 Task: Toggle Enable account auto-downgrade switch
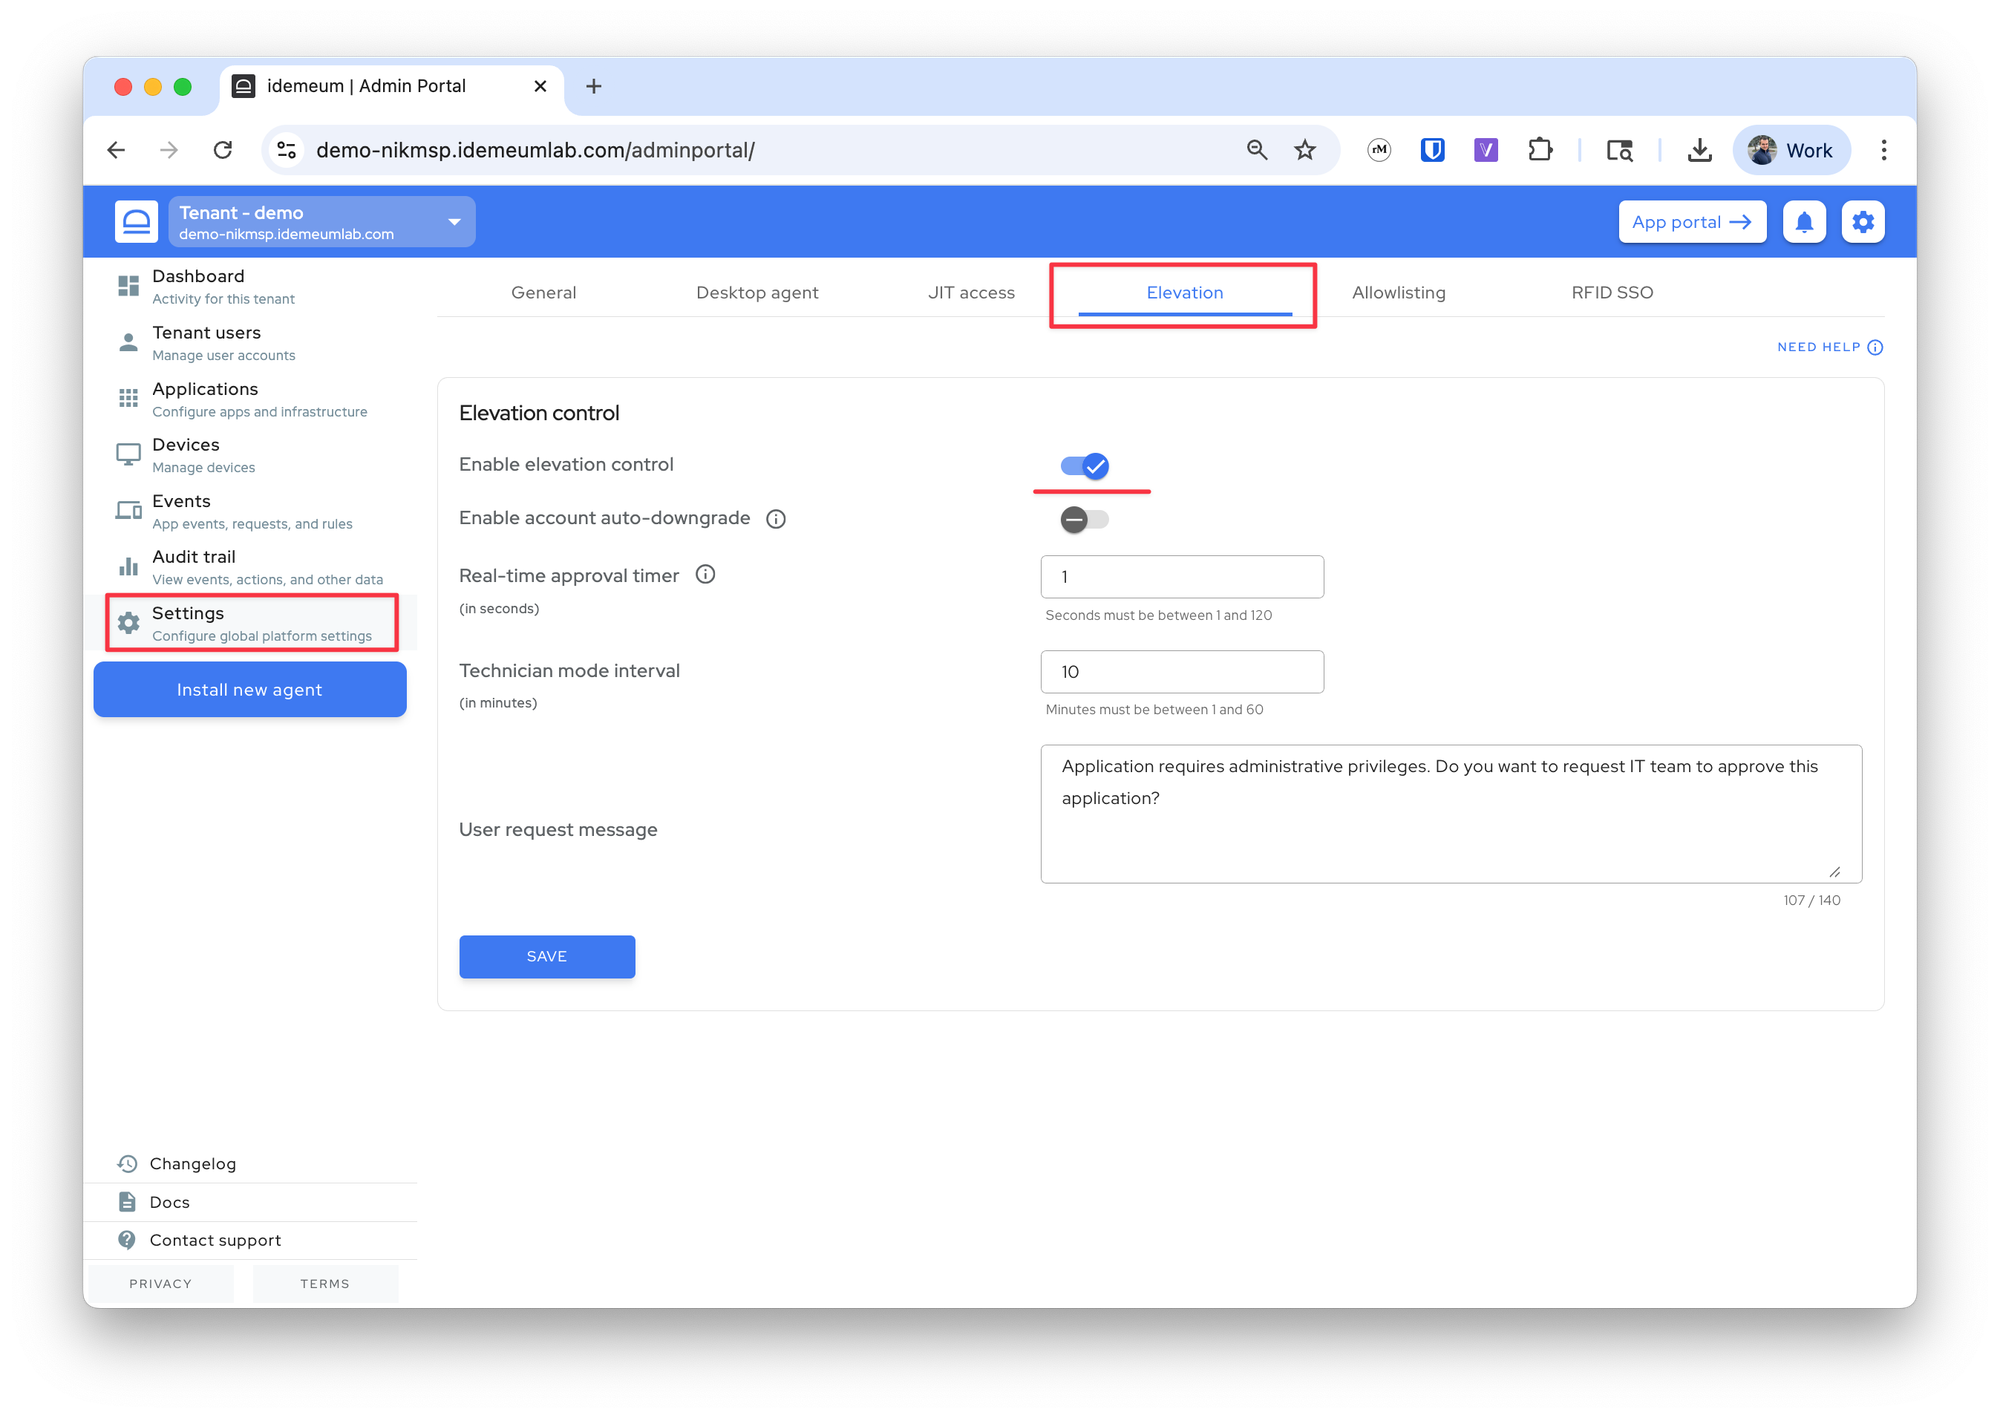pos(1085,519)
